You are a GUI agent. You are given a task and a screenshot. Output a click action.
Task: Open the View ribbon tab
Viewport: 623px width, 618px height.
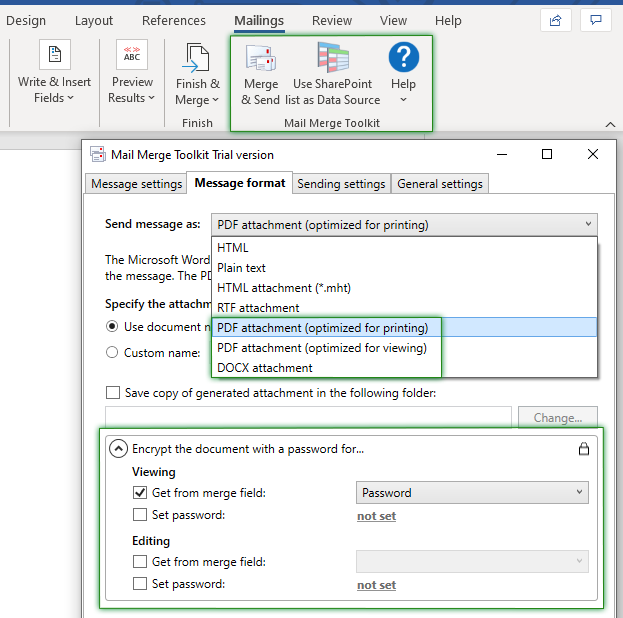(393, 20)
